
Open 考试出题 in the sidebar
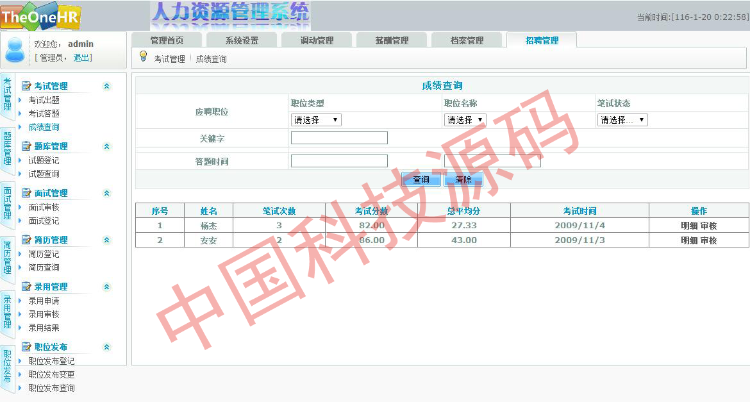coord(44,100)
